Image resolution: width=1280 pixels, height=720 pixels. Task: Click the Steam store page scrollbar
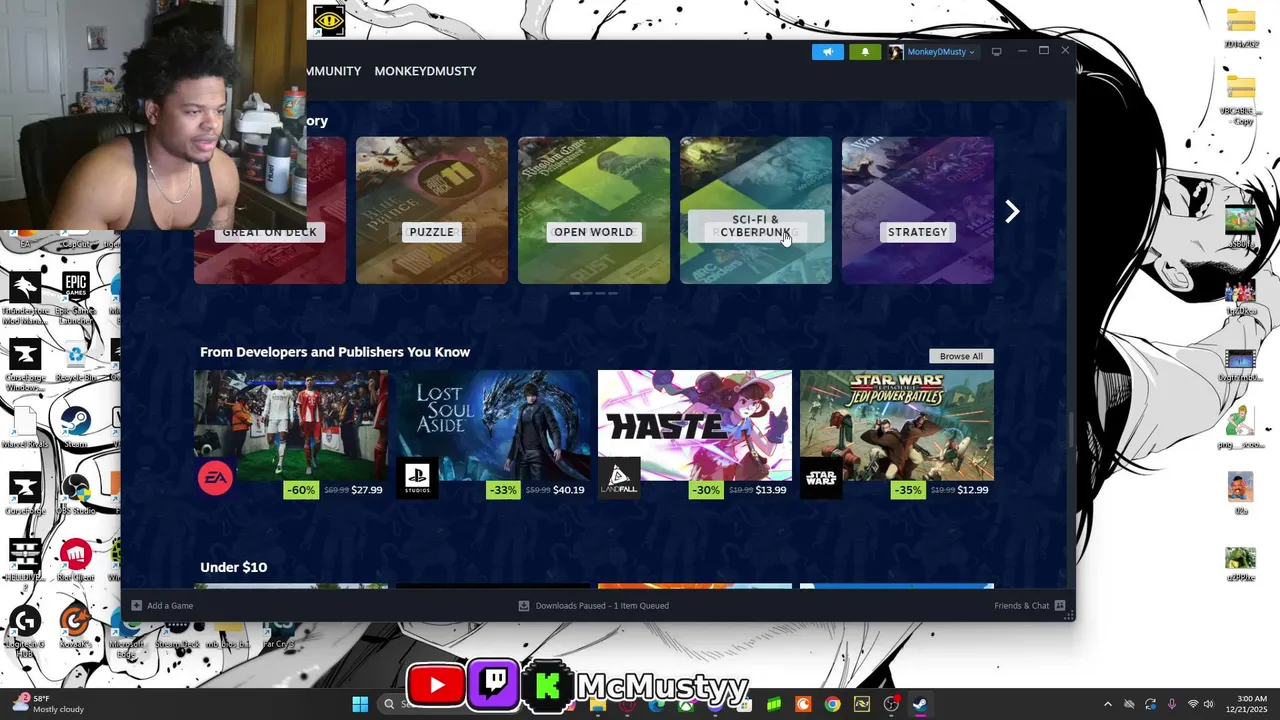[x=1071, y=430]
